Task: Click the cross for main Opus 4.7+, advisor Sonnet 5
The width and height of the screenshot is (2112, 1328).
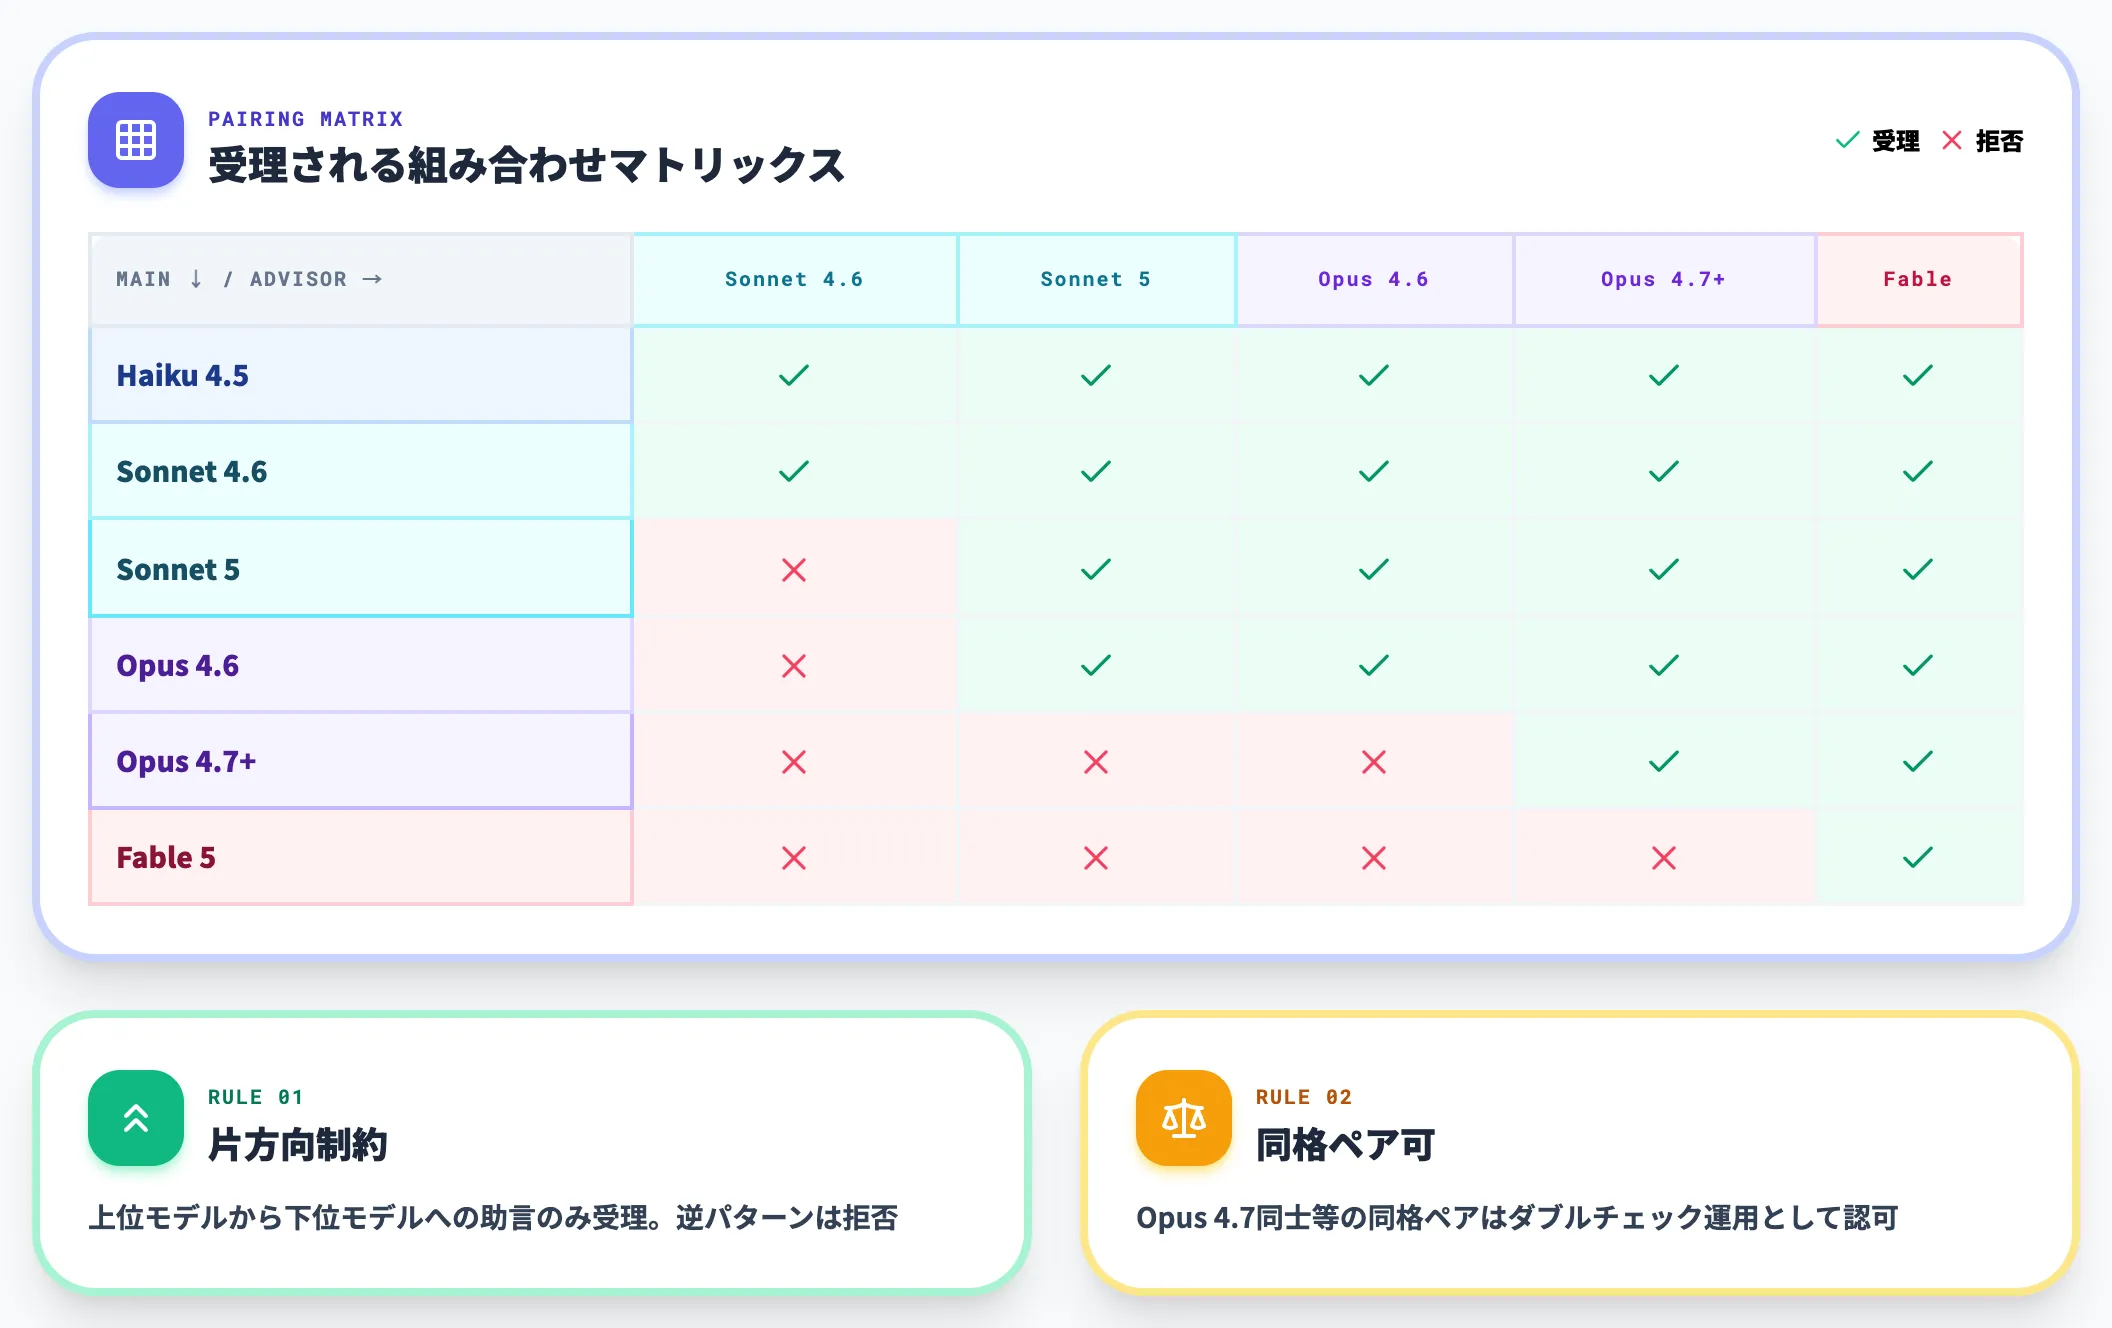Action: pos(1096,762)
